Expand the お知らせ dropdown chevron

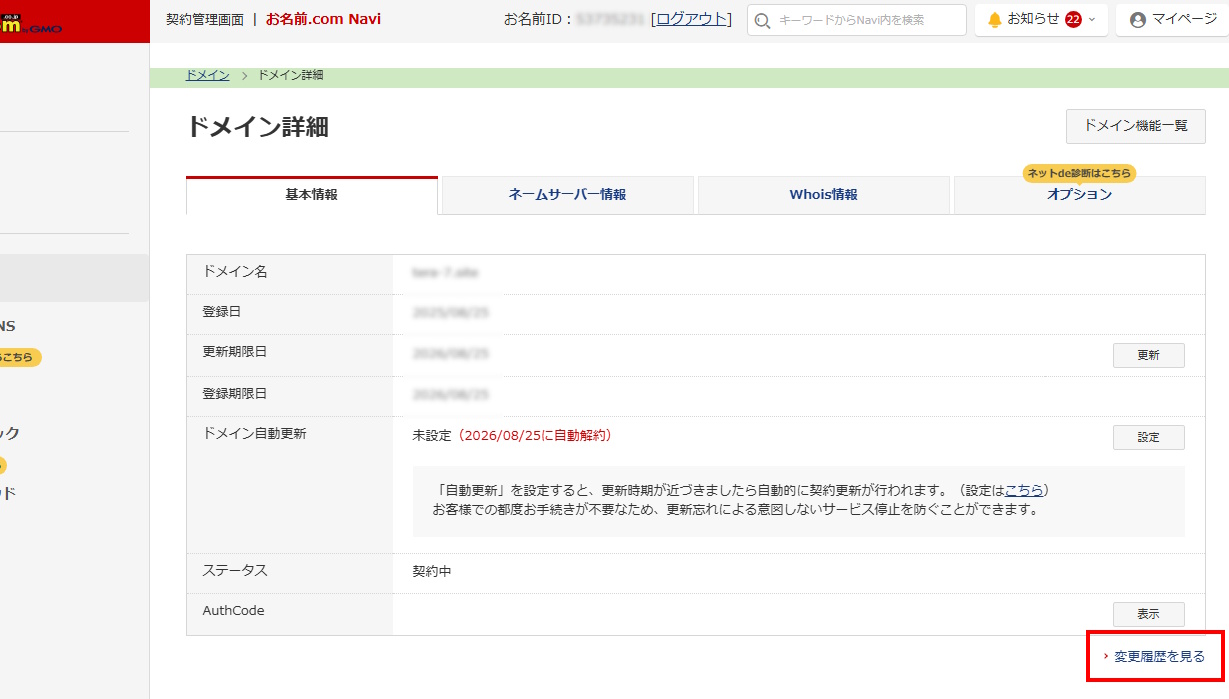click(x=1091, y=19)
